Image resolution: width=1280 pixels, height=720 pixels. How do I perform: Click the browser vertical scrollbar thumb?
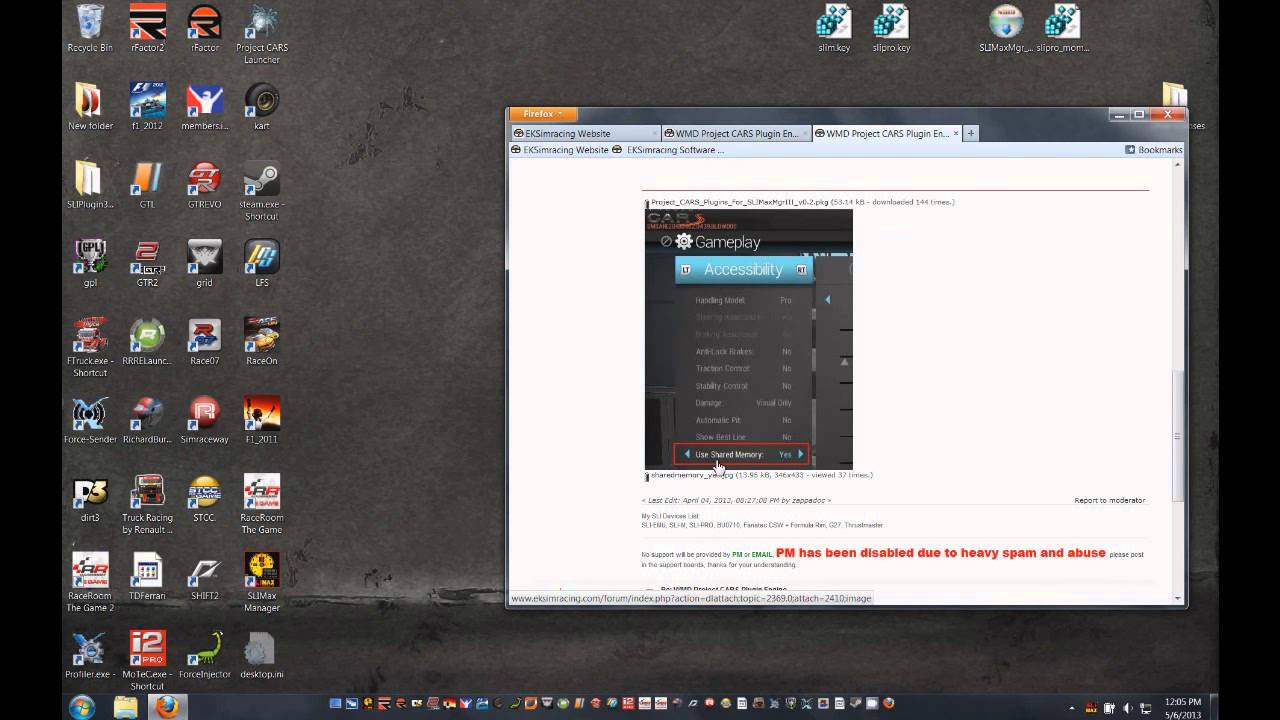point(1179,436)
